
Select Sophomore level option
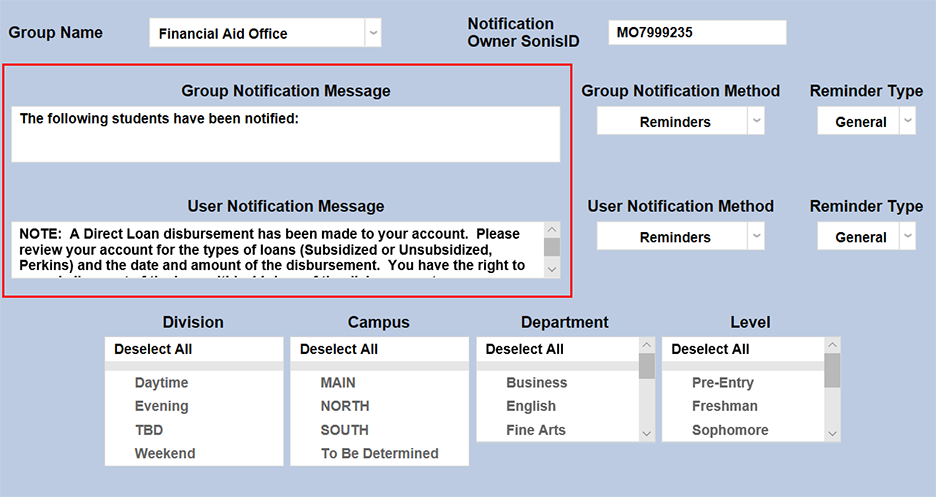[730, 430]
